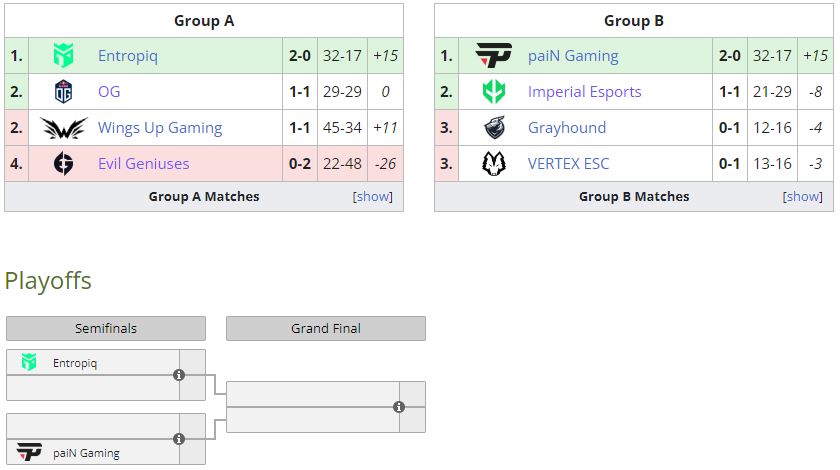840x470 pixels.
Task: Show Group B Matches
Action: [803, 197]
